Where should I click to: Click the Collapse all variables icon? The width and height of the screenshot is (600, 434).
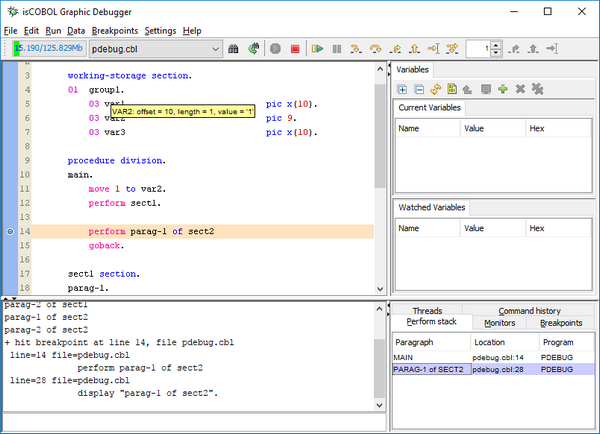coord(419,89)
